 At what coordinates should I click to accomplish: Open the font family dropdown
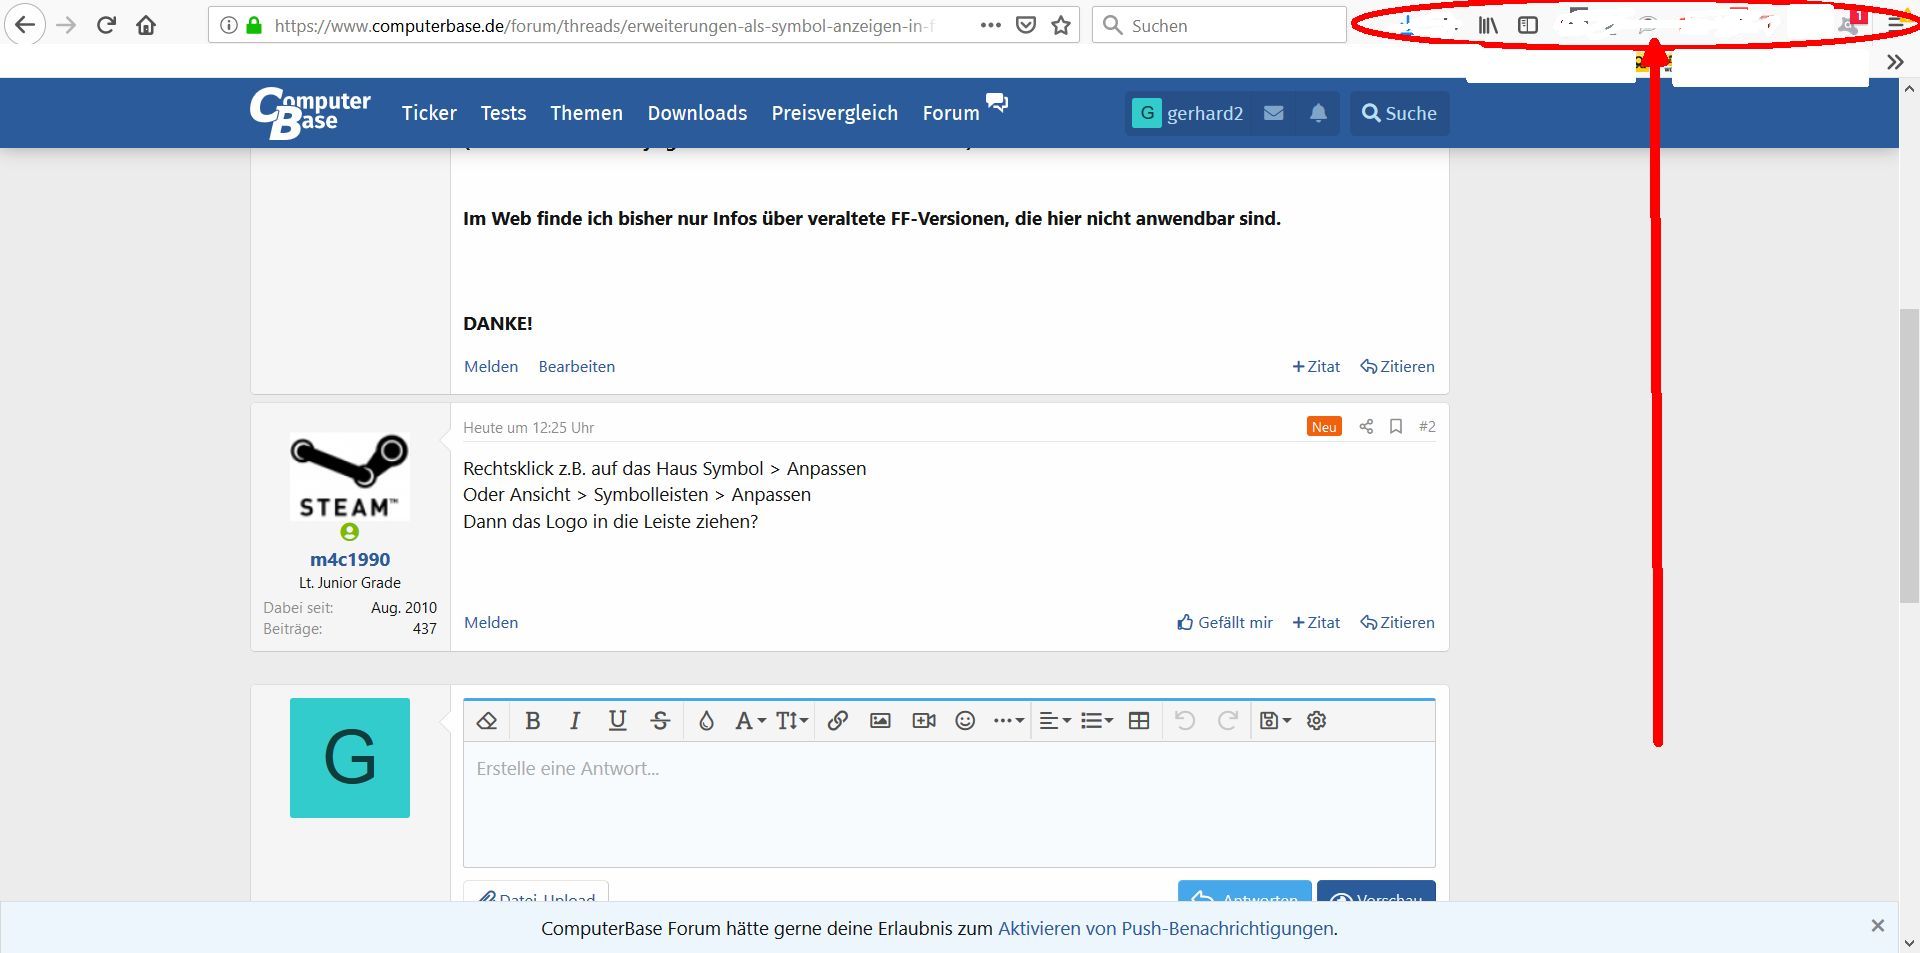tap(750, 720)
